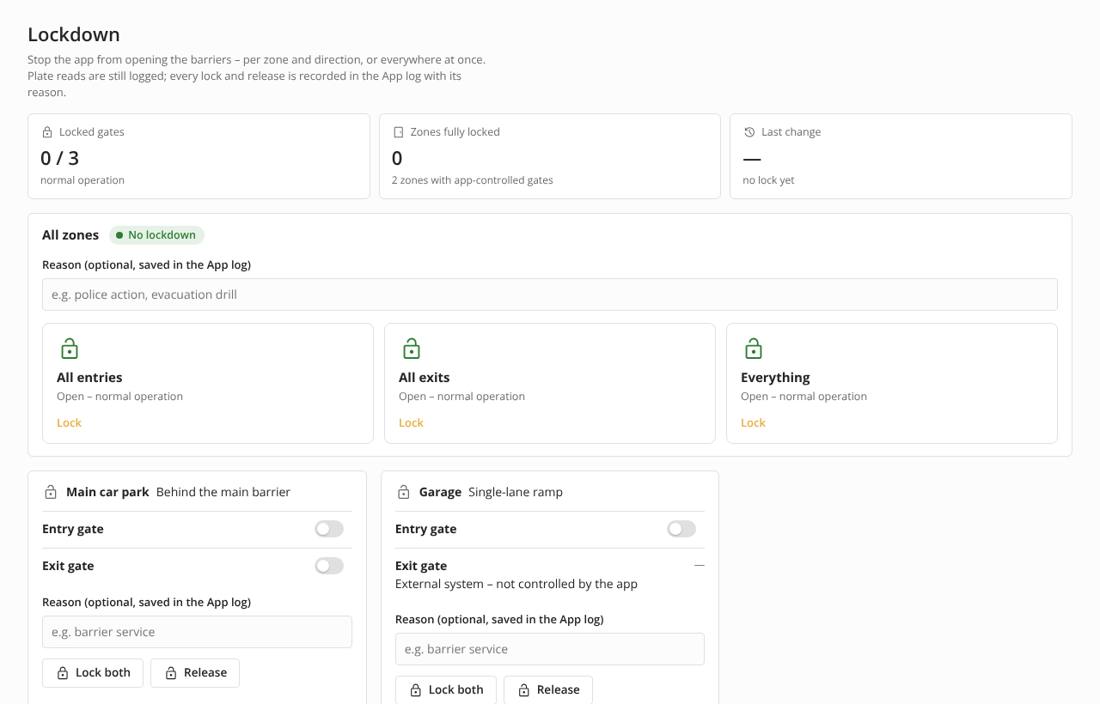This screenshot has height=704, width=1100.
Task: Lock all entries via the Lock link
Action: click(69, 423)
